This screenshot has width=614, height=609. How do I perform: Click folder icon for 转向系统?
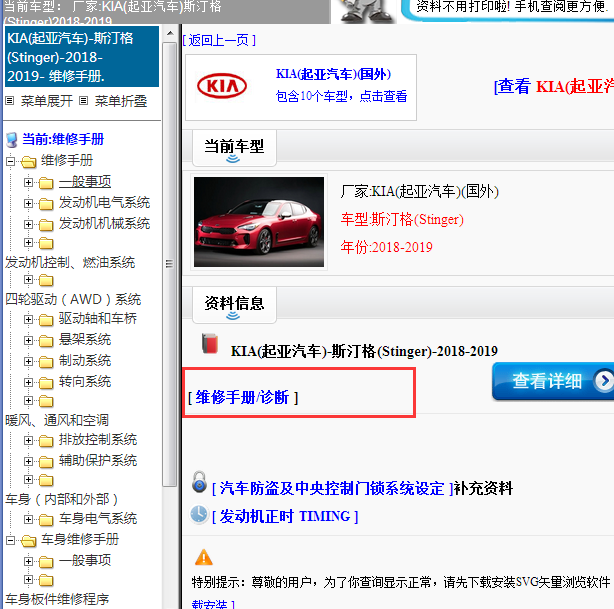pos(46,383)
